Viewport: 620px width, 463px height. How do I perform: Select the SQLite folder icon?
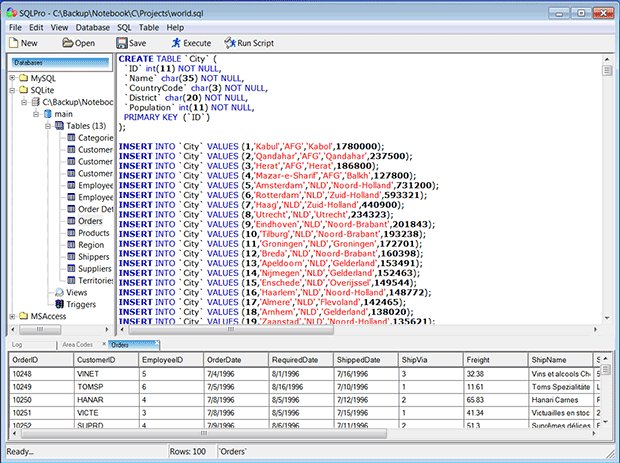point(24,90)
